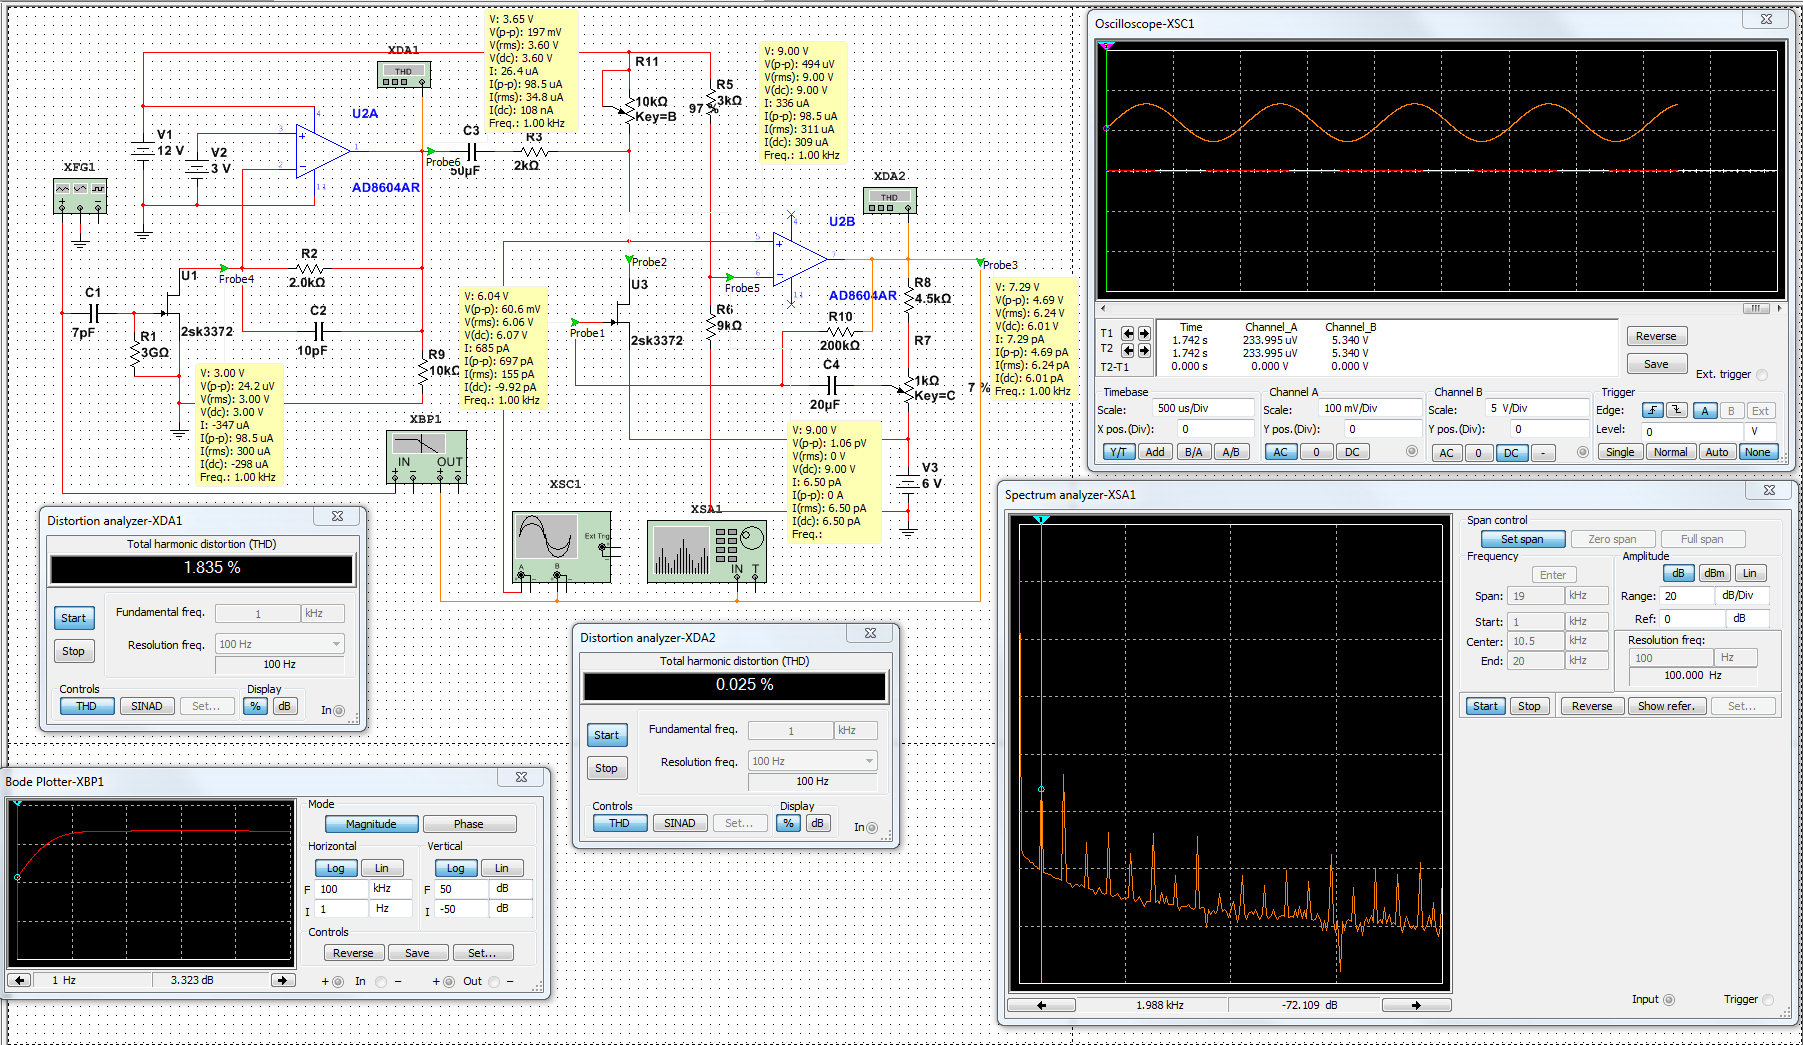Select the V3 6 V battery symbol

click(x=908, y=482)
